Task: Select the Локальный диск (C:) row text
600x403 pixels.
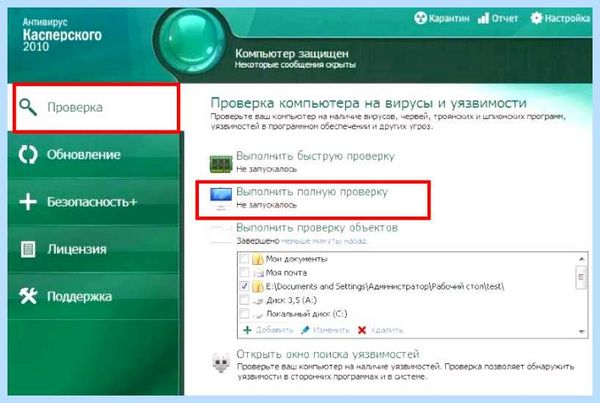Action: [307, 314]
